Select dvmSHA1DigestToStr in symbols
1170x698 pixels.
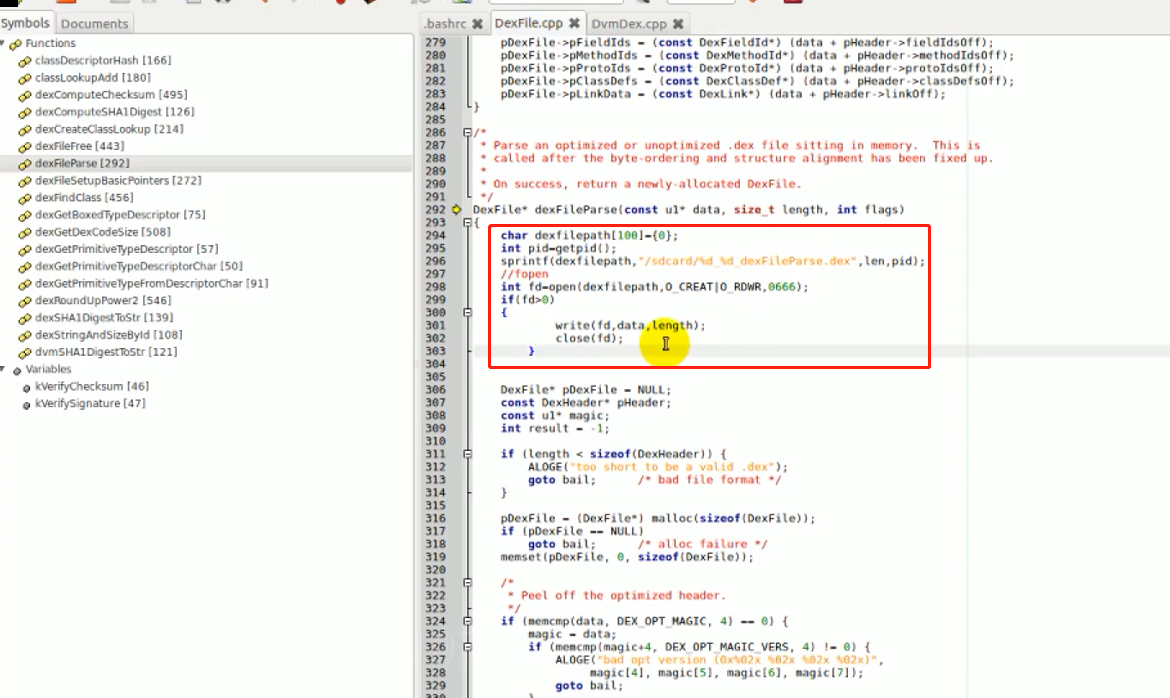pos(90,352)
